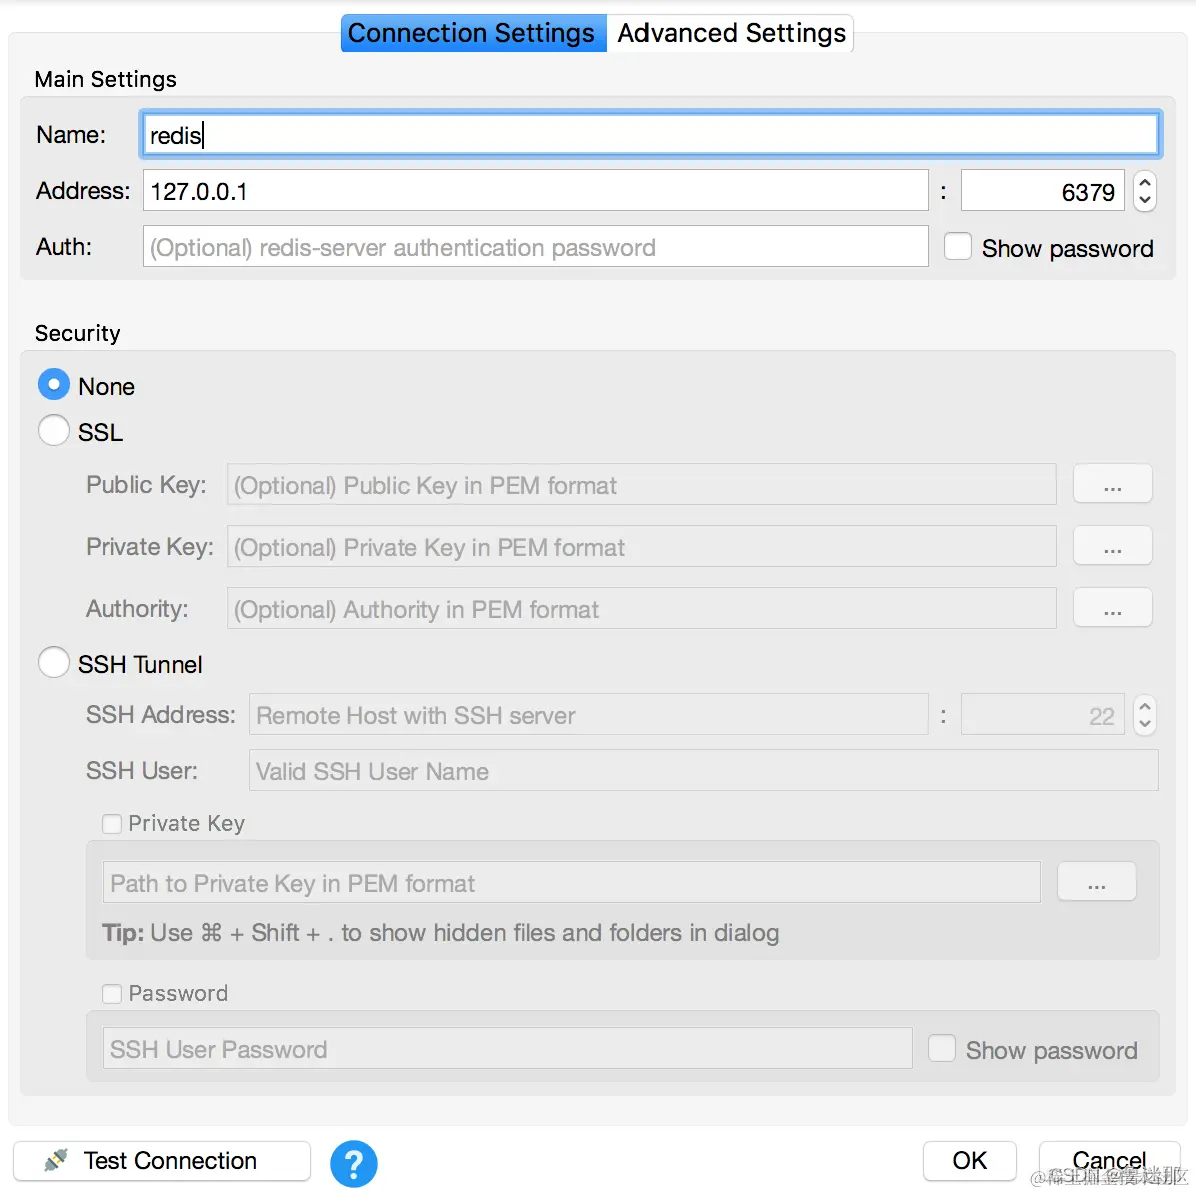This screenshot has width=1196, height=1194.
Task: Browse for the Authority file
Action: 1112,607
